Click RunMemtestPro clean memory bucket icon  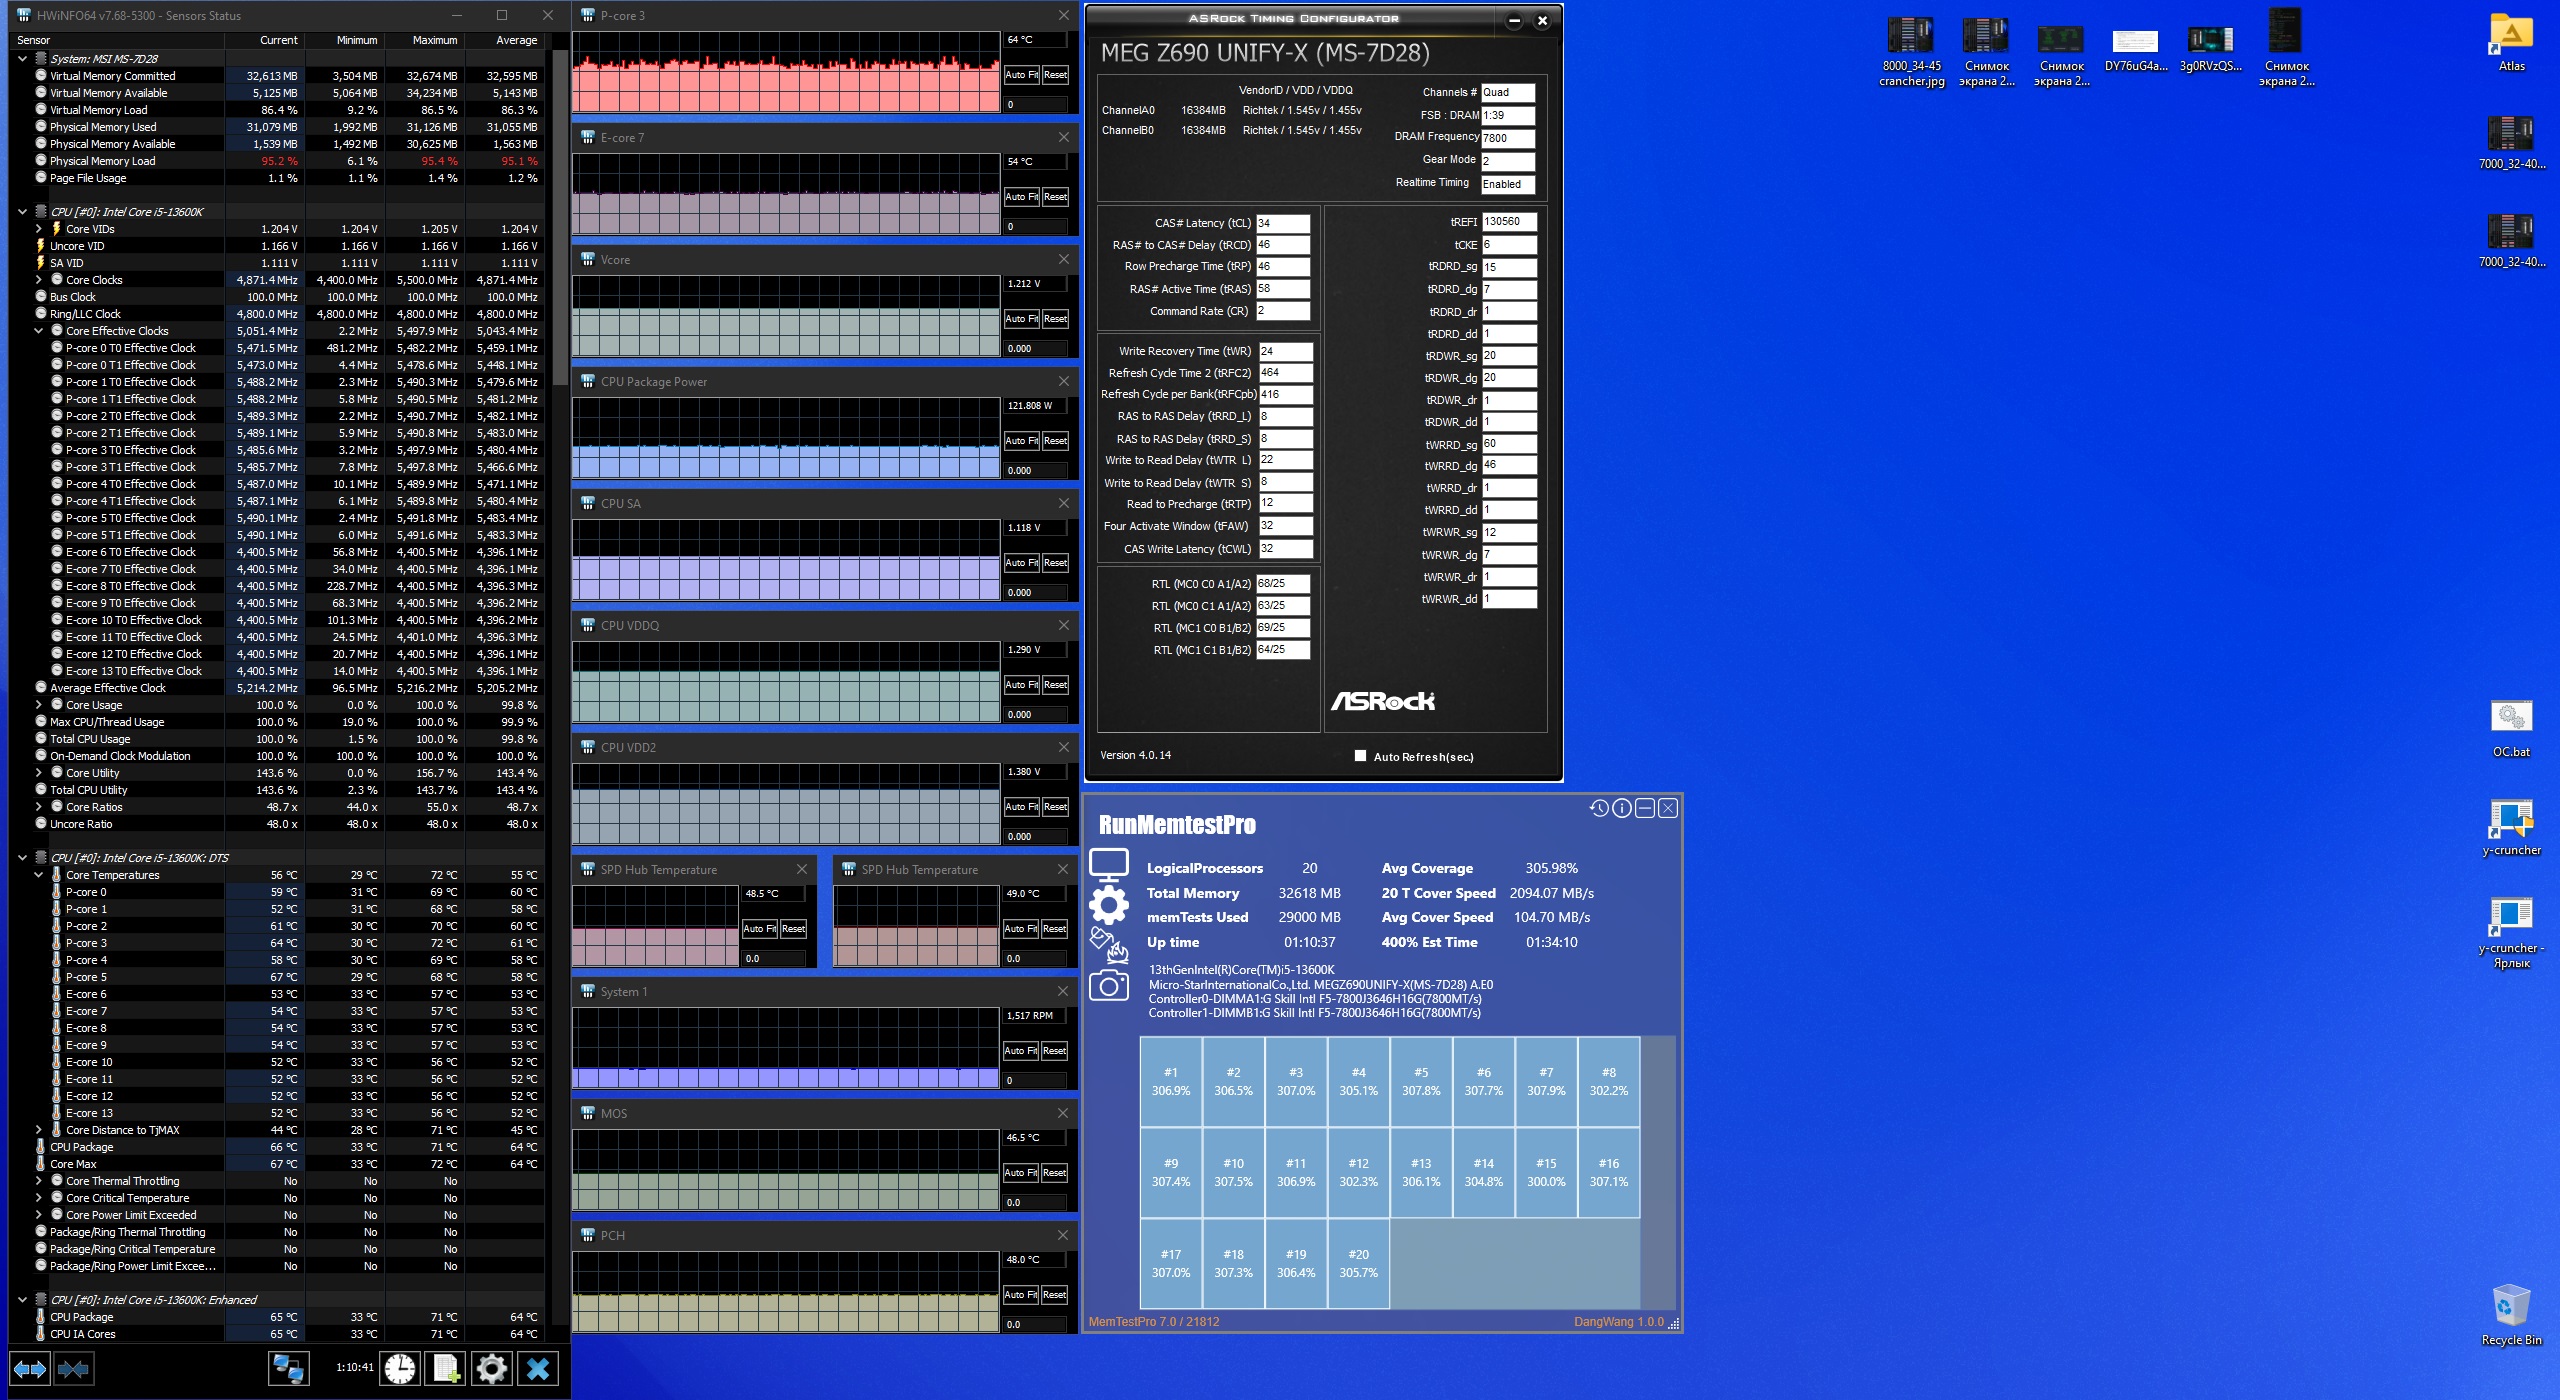click(1109, 944)
